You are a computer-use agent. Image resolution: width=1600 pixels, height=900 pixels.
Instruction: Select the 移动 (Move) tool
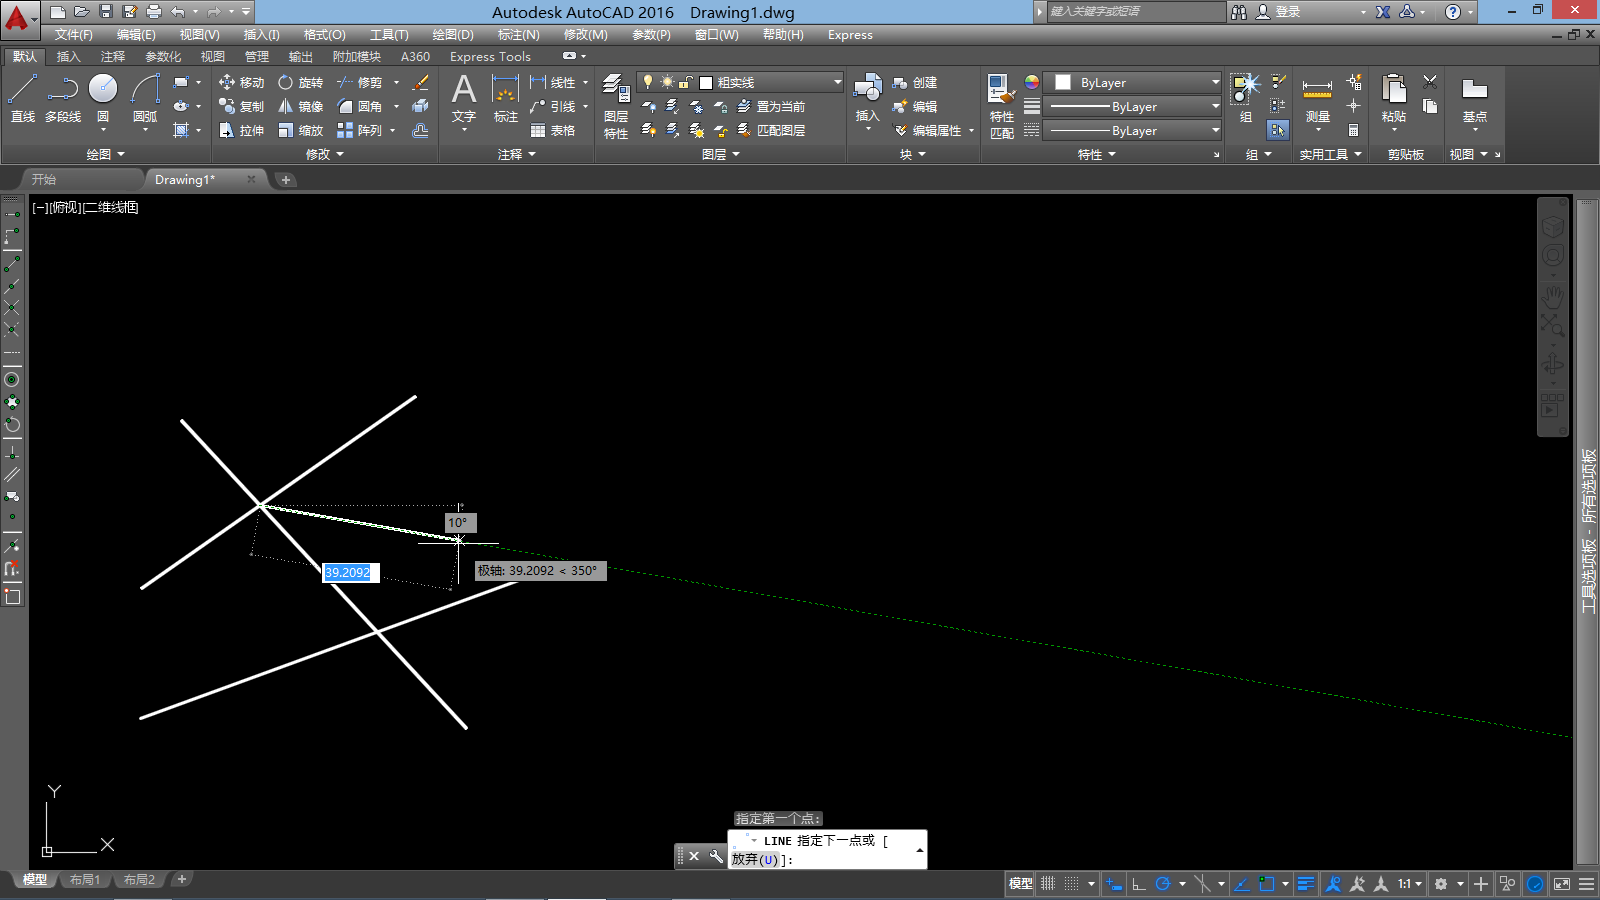tap(242, 83)
